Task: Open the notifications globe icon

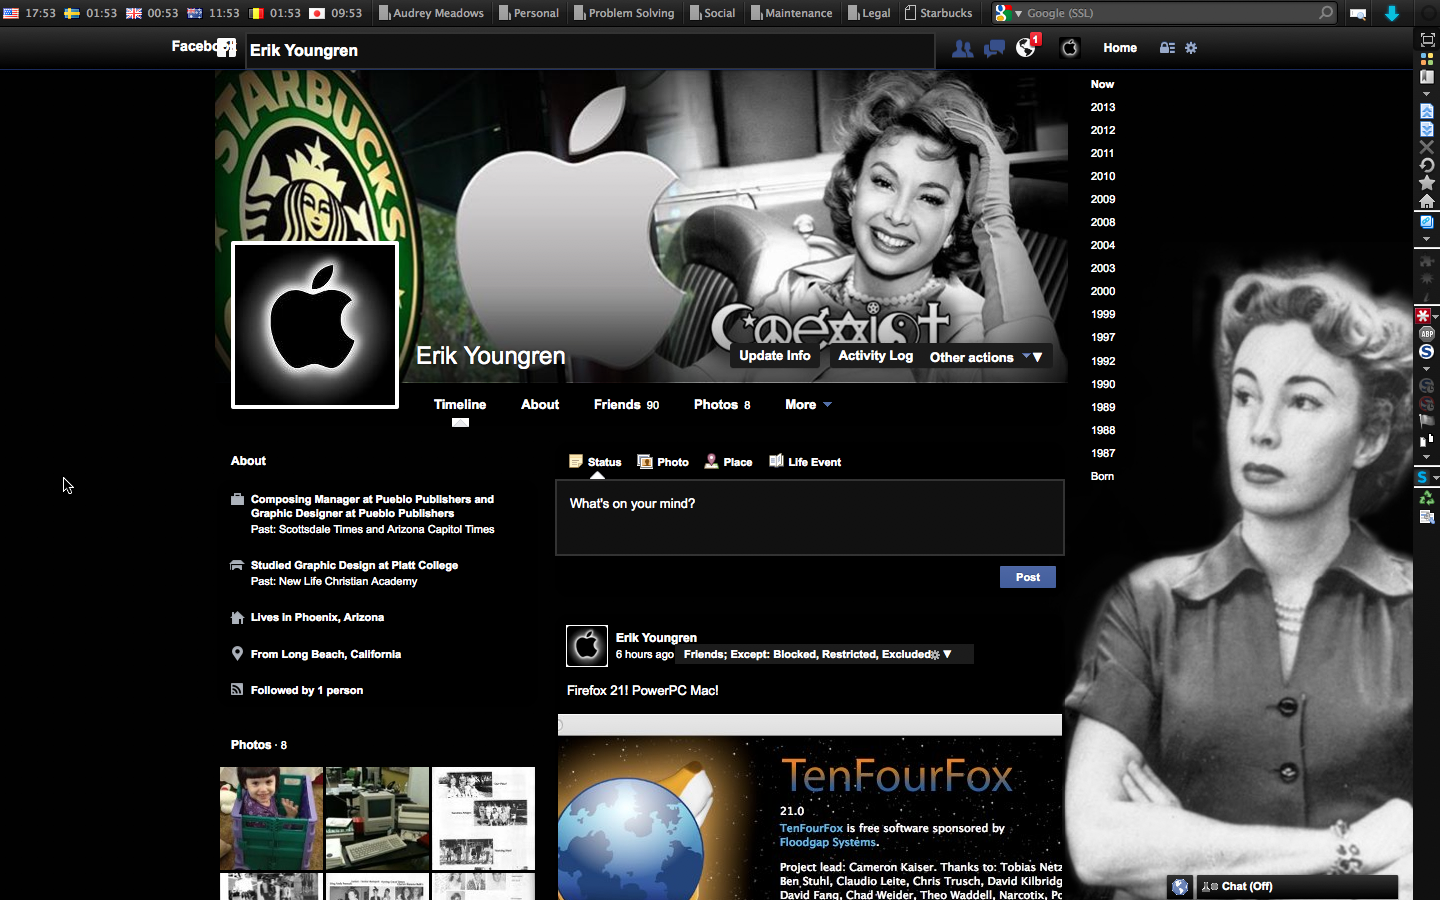Action: 1026,47
